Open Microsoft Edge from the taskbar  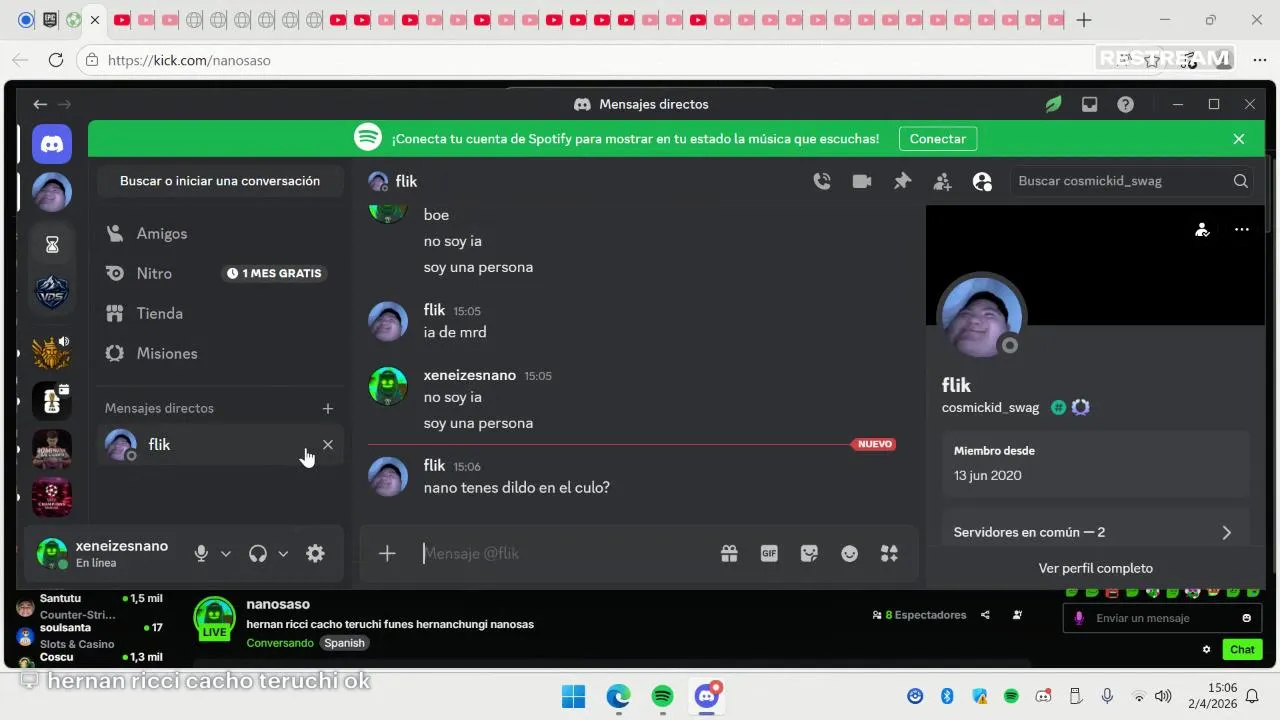(618, 696)
